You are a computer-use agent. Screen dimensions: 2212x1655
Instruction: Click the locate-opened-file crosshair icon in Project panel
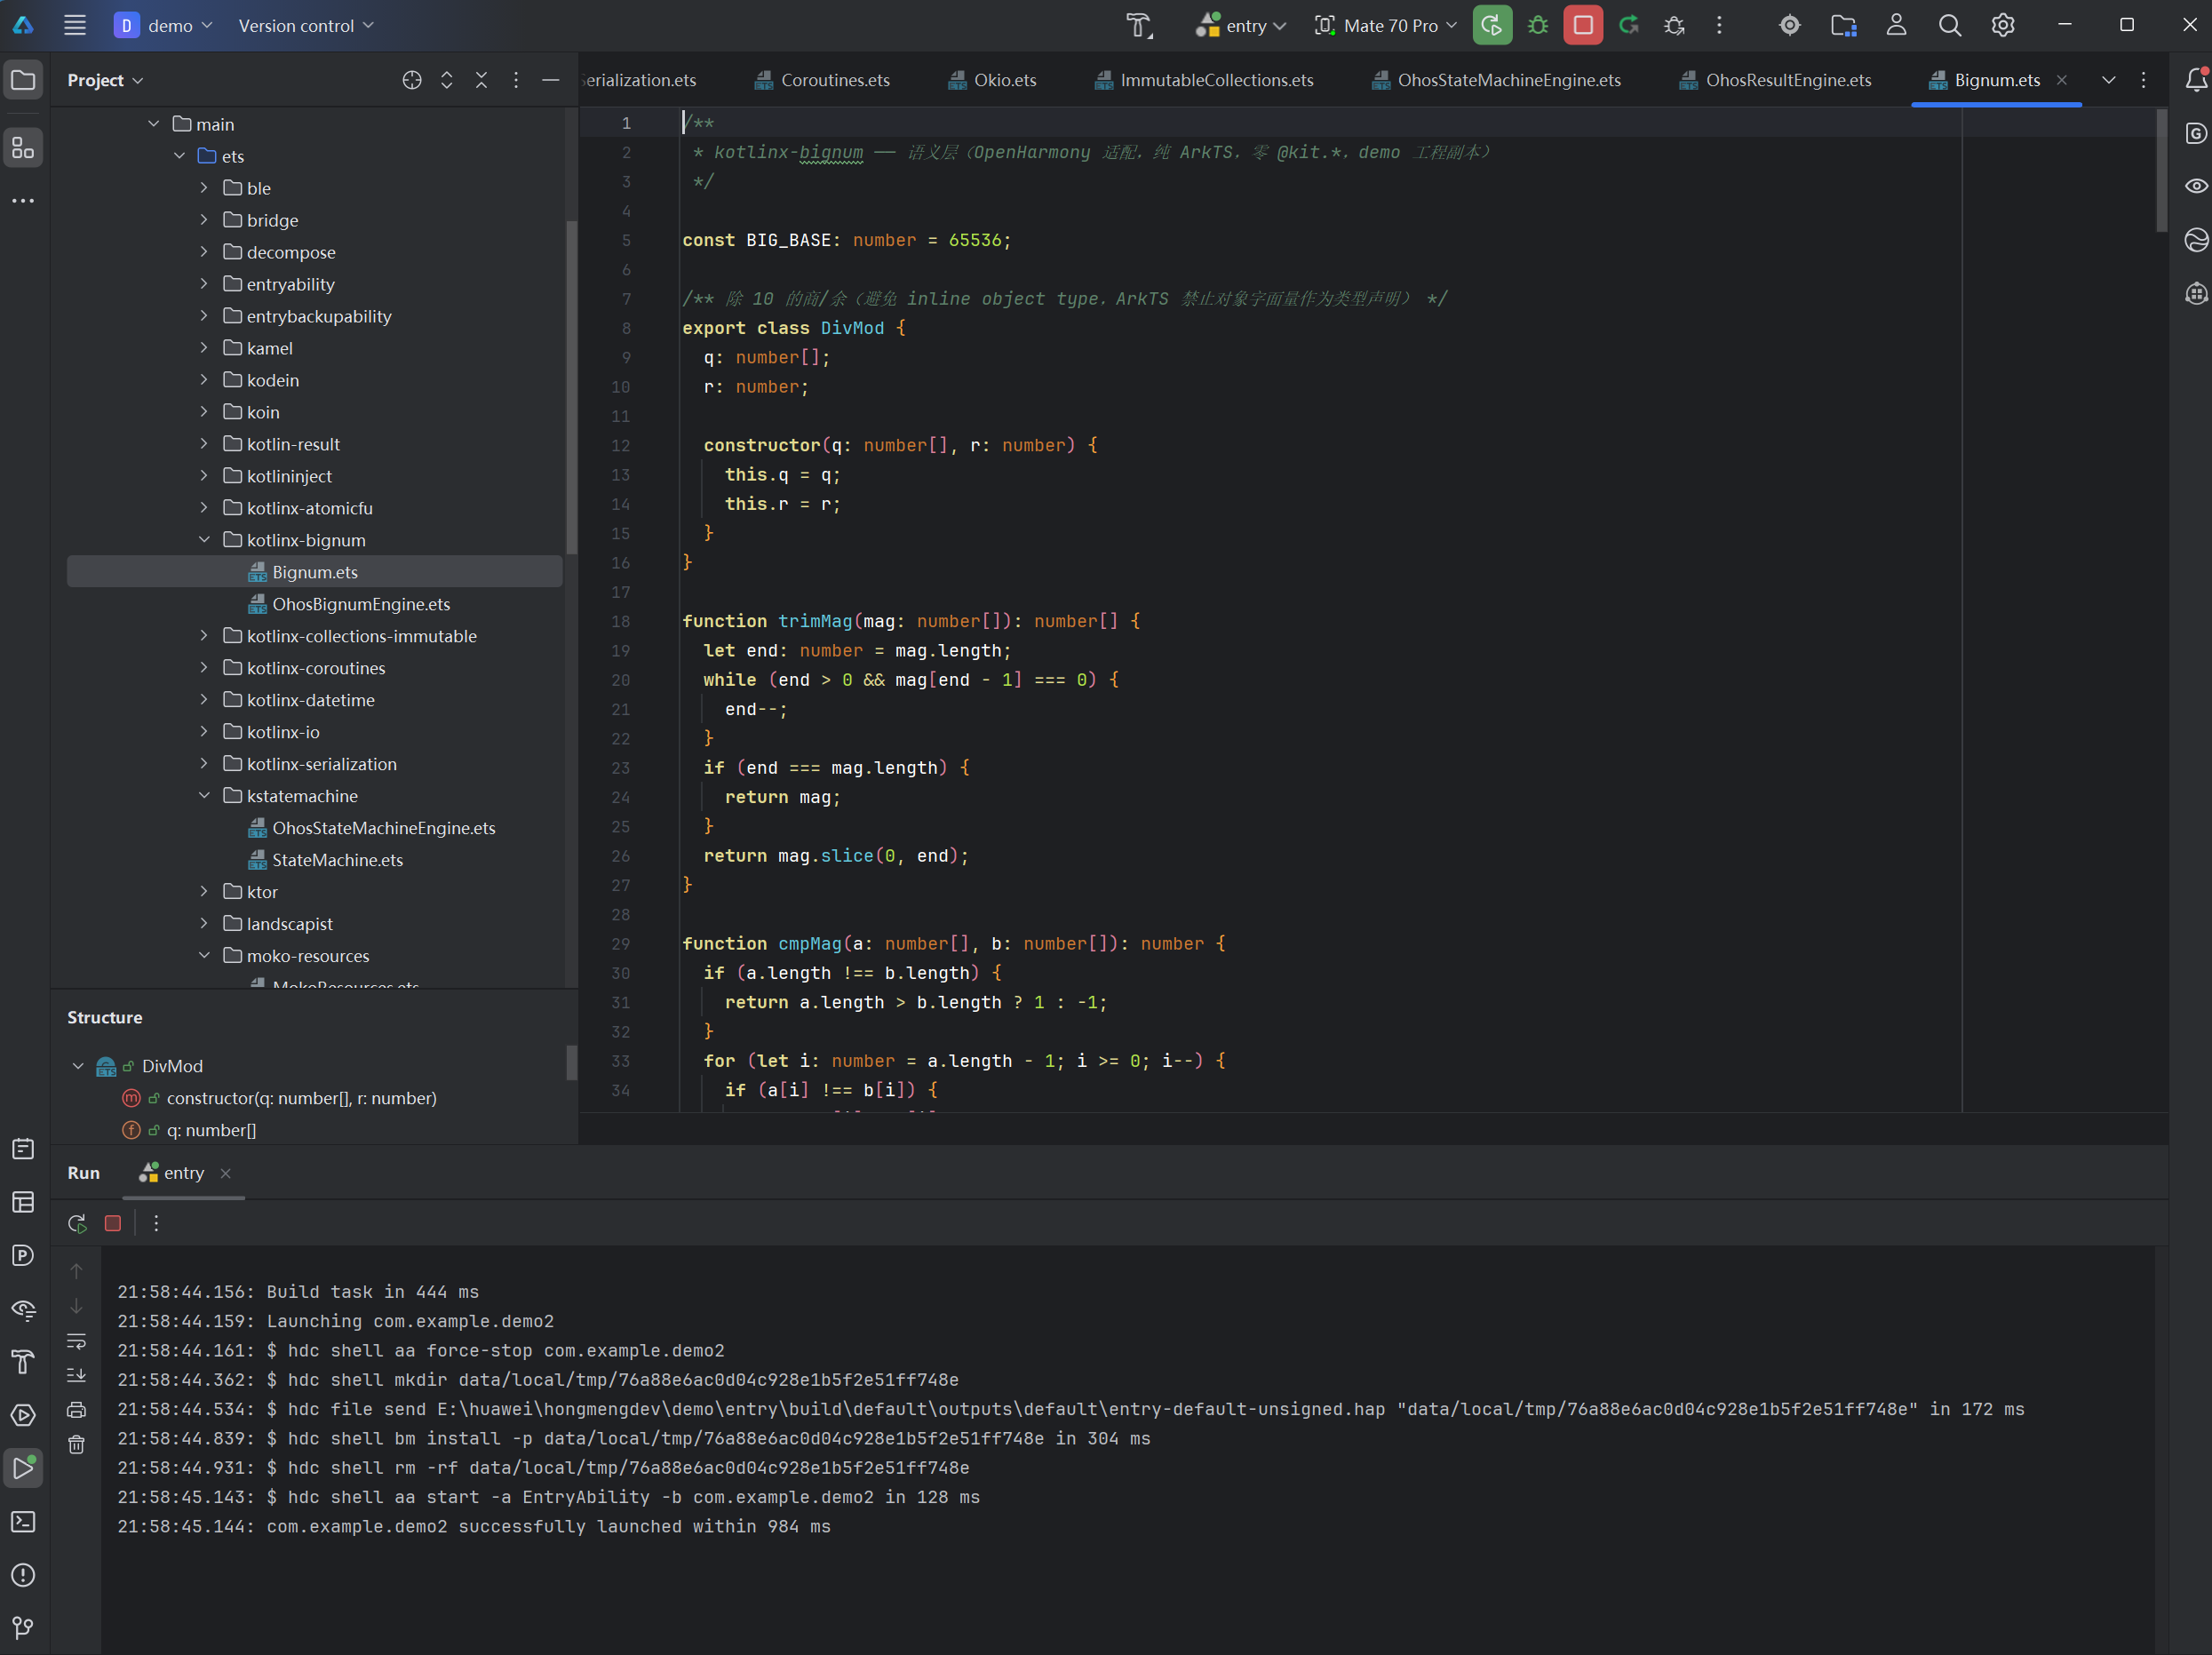(x=412, y=80)
